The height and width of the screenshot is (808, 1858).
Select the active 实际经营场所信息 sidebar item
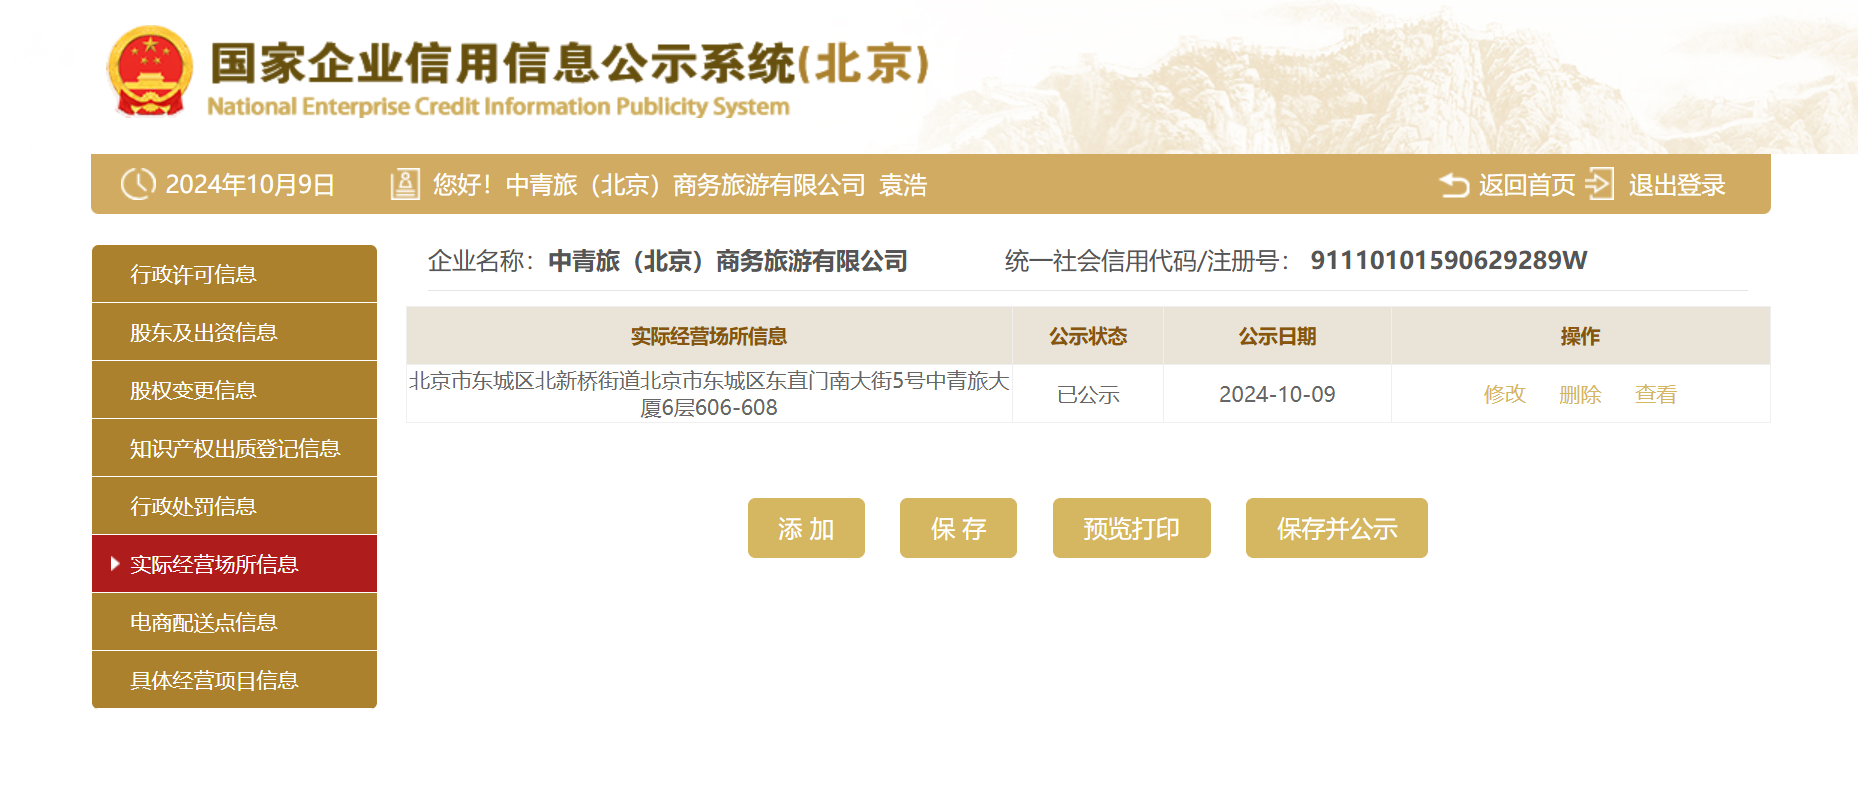[234, 564]
